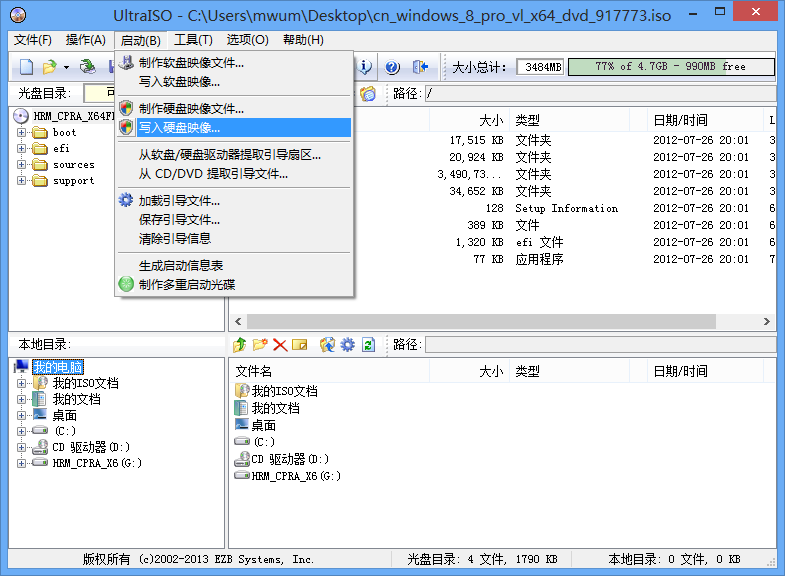Click the properties folder icon beside disc path

pyautogui.click(x=368, y=94)
